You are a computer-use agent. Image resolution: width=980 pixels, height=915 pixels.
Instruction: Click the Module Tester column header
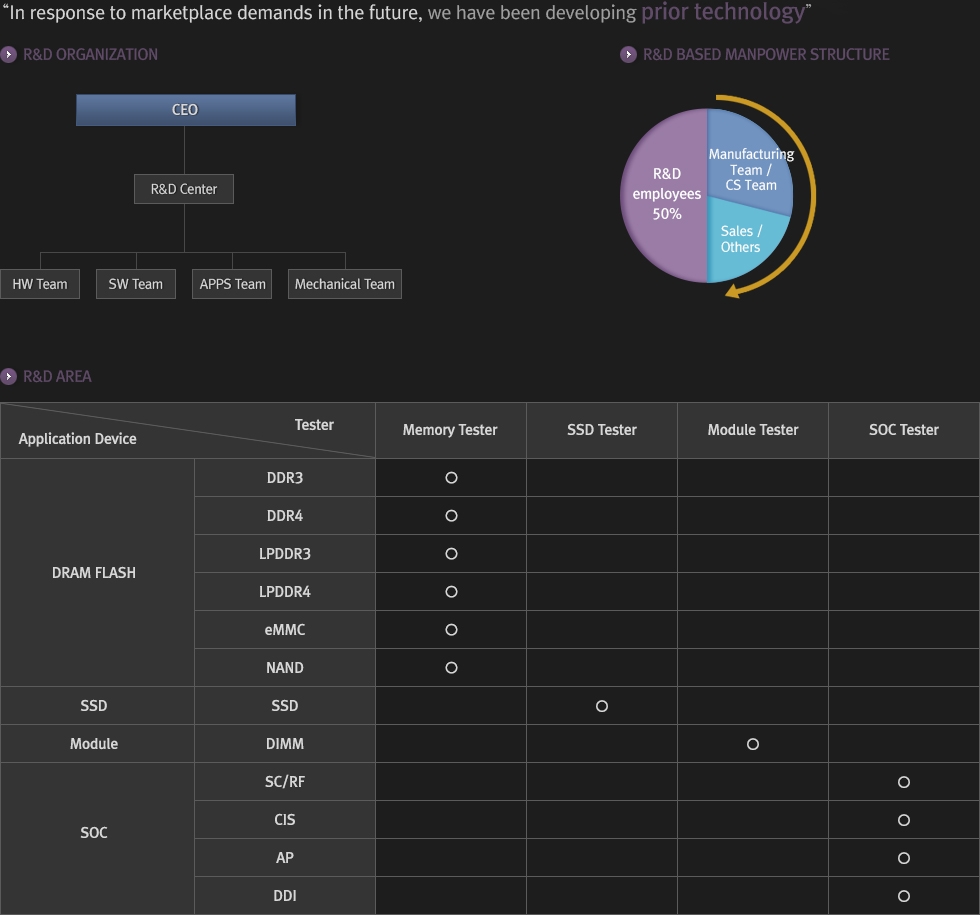(x=753, y=430)
